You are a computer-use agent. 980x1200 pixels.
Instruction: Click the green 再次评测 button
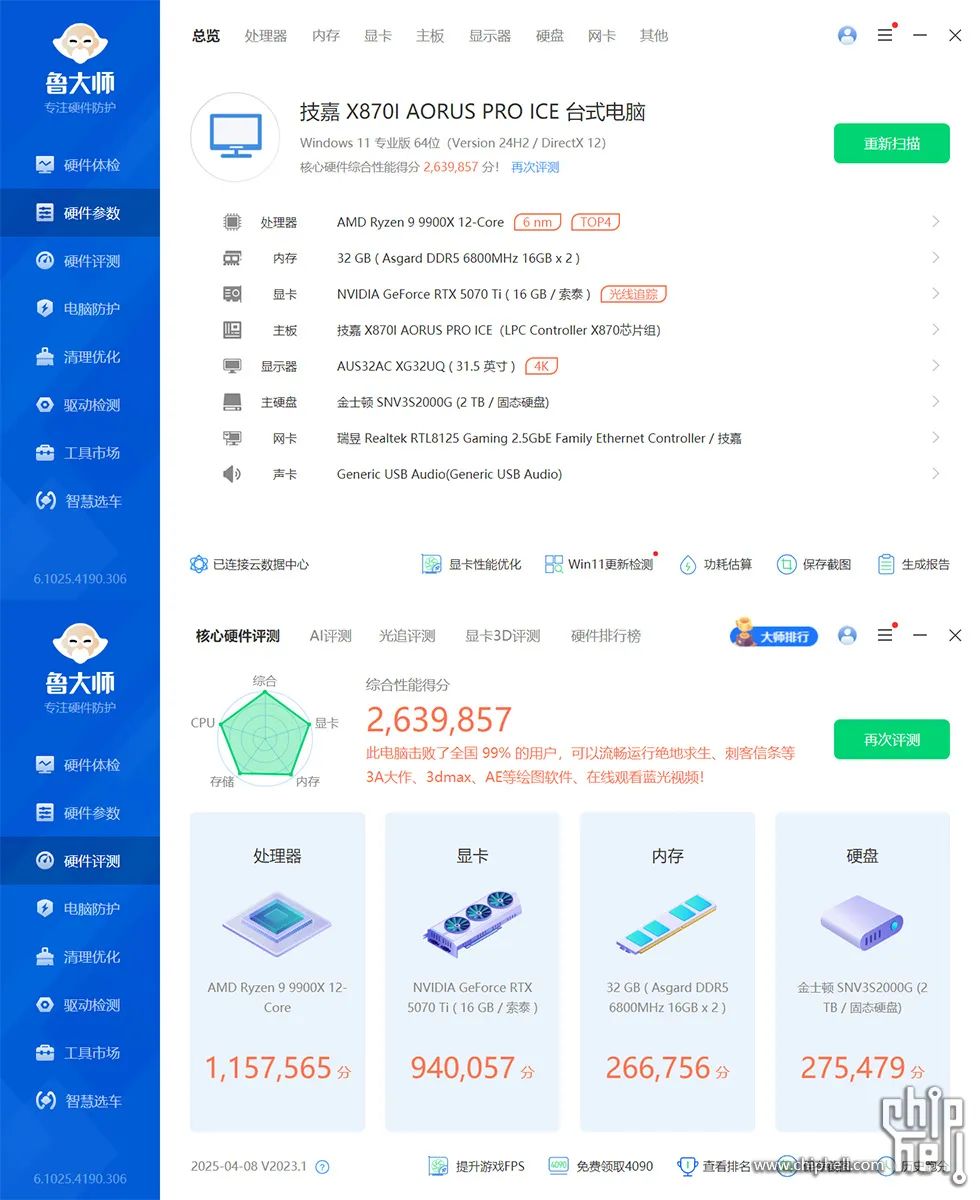coord(892,740)
